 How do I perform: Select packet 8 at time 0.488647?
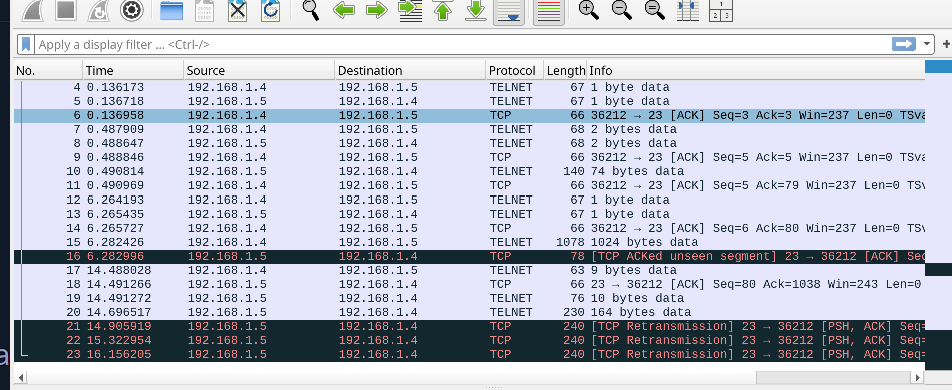[469, 143]
